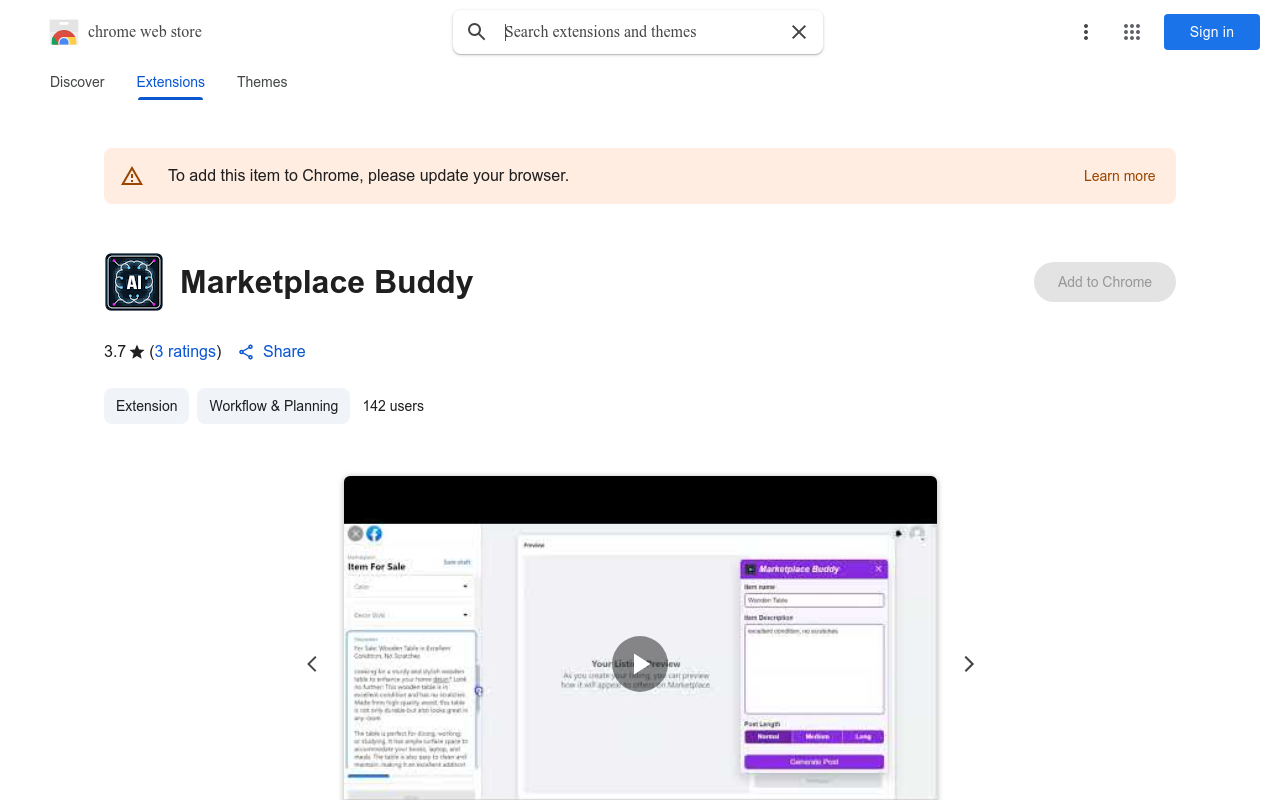Open the Themes tab

262,82
